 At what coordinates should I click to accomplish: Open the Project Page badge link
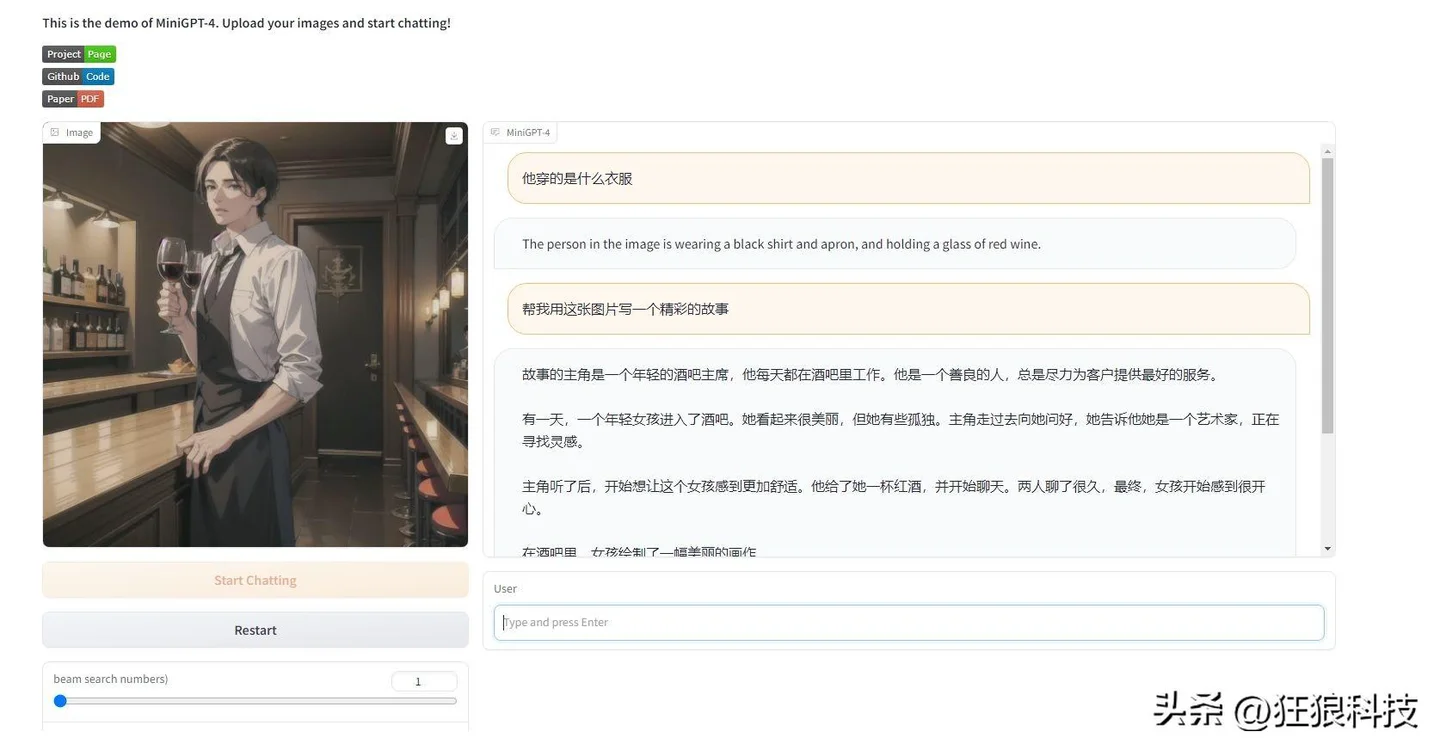pyautogui.click(x=79, y=54)
